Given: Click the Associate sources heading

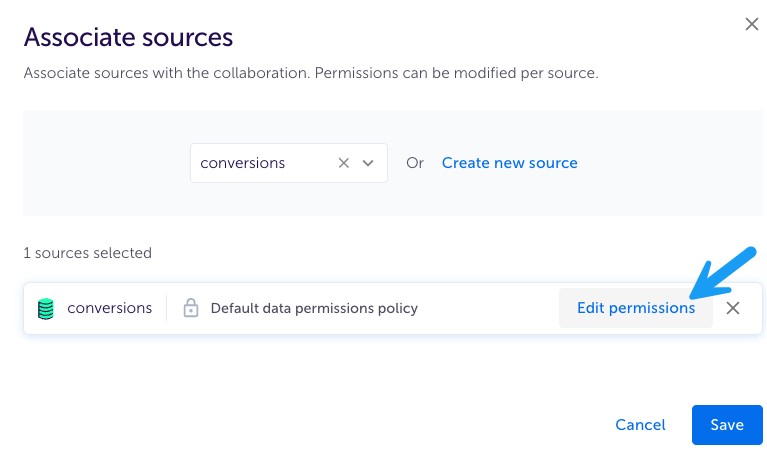Looking at the screenshot, I should coord(128,37).
